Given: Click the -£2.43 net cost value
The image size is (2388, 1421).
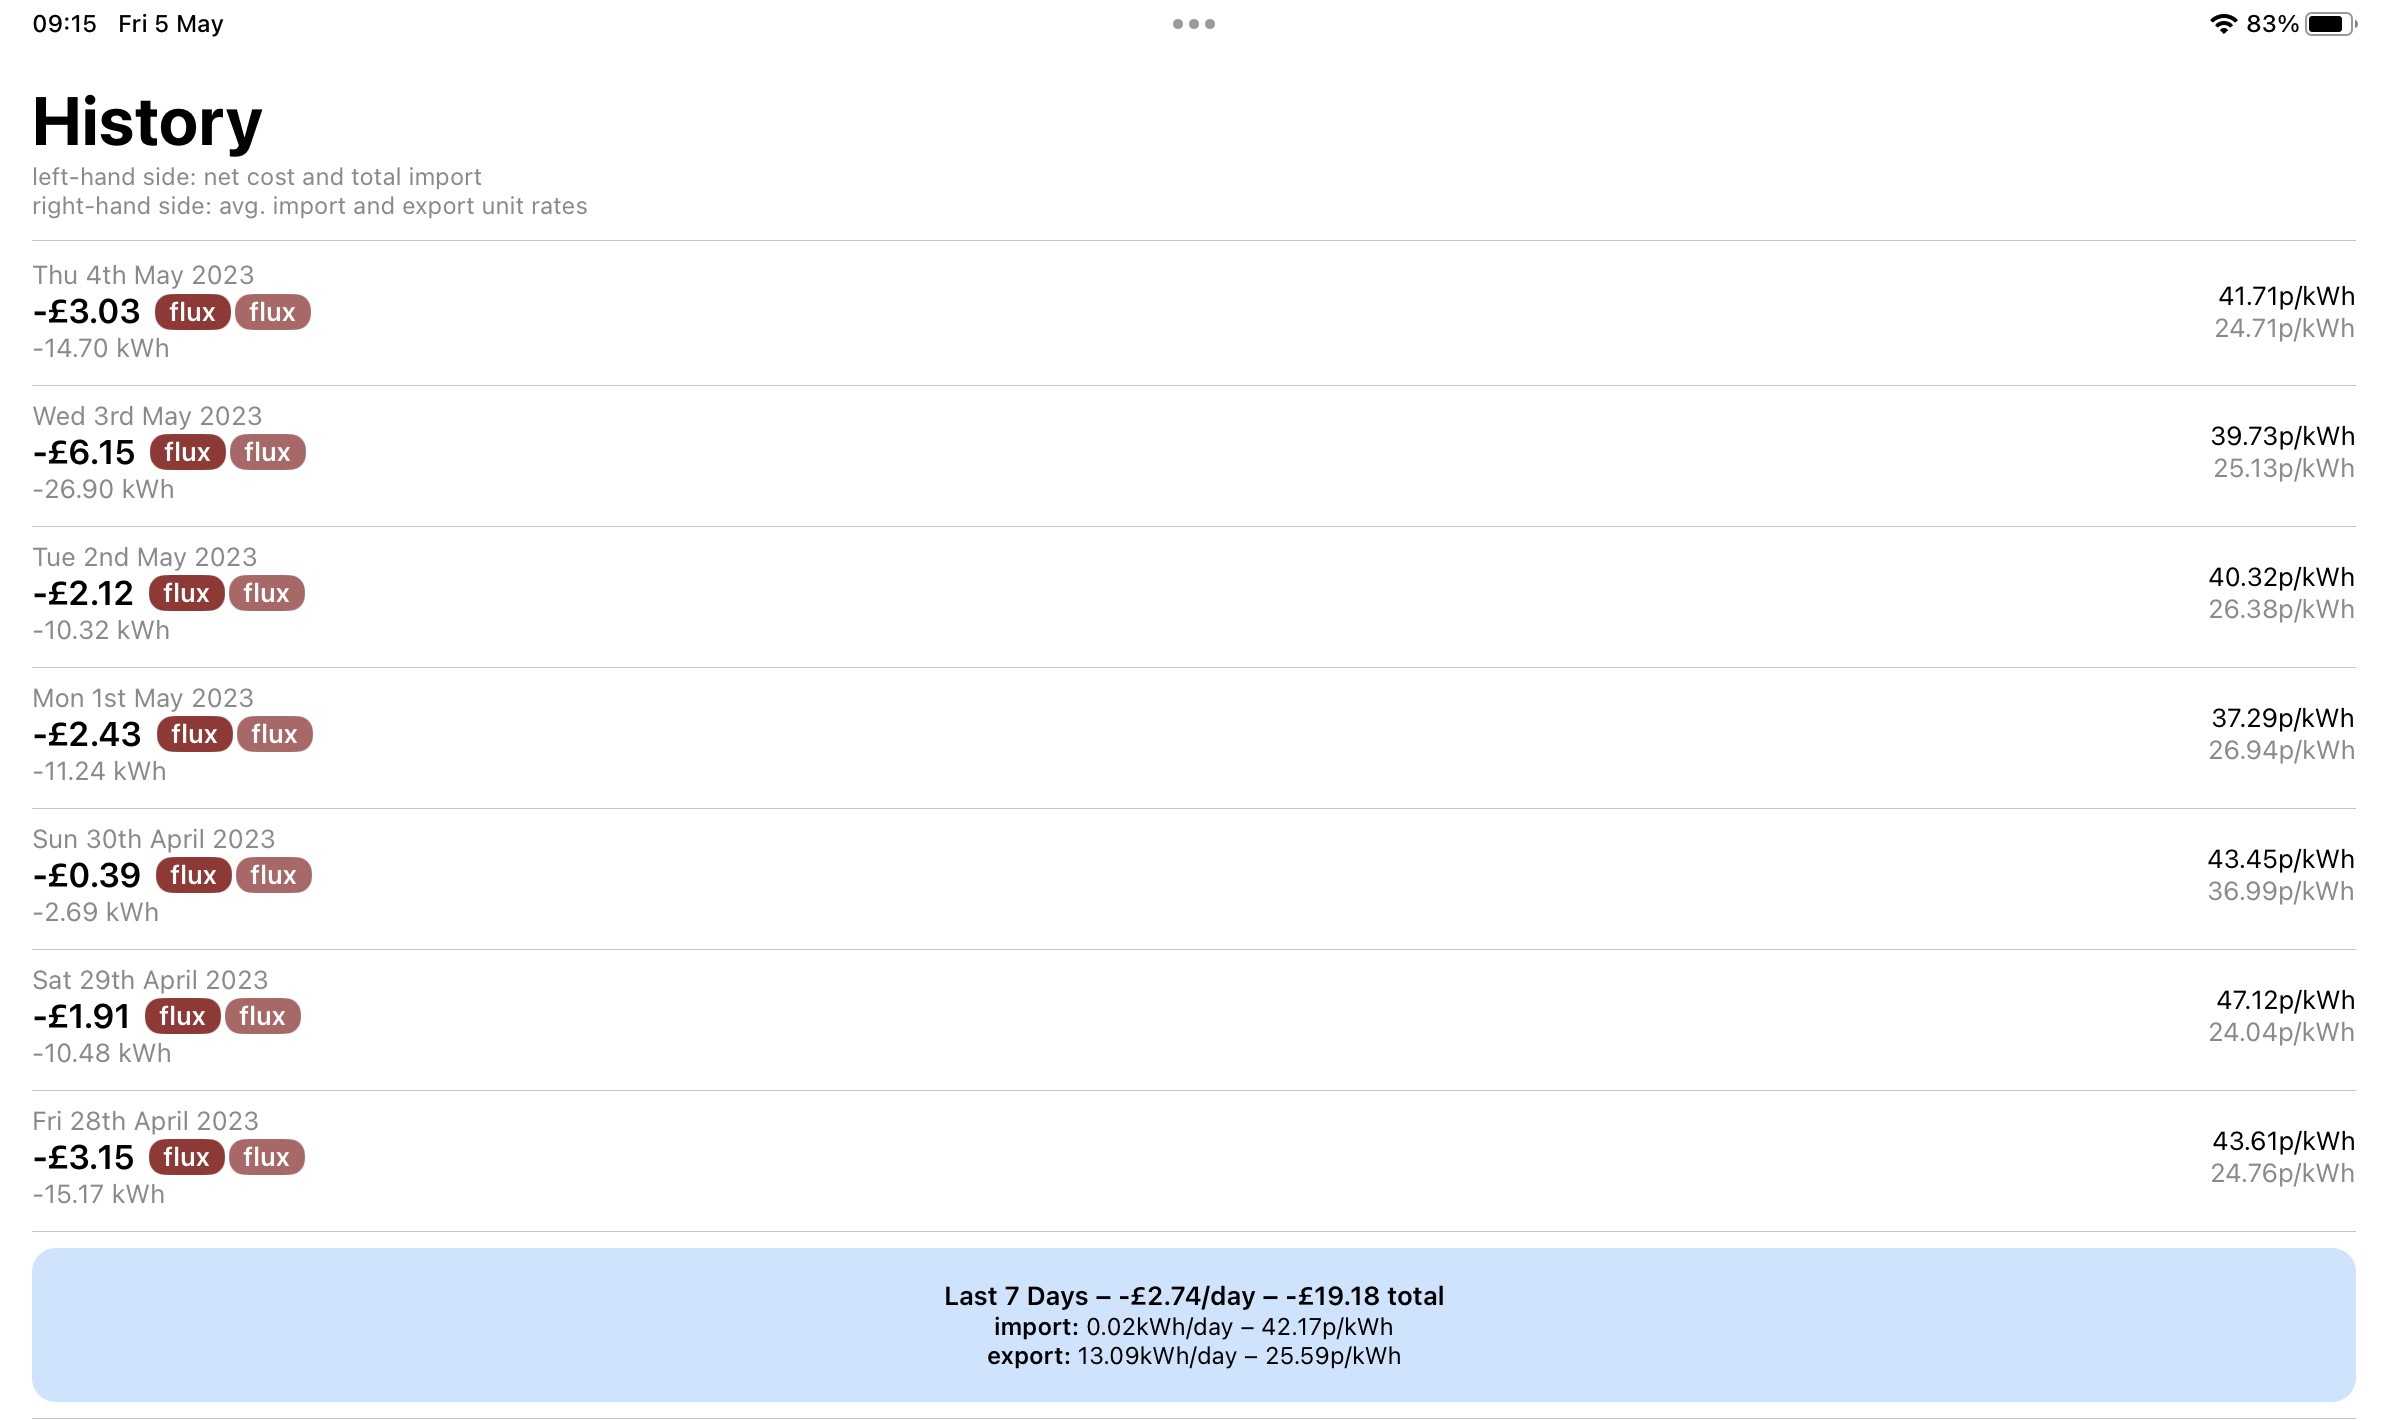Looking at the screenshot, I should click(87, 735).
